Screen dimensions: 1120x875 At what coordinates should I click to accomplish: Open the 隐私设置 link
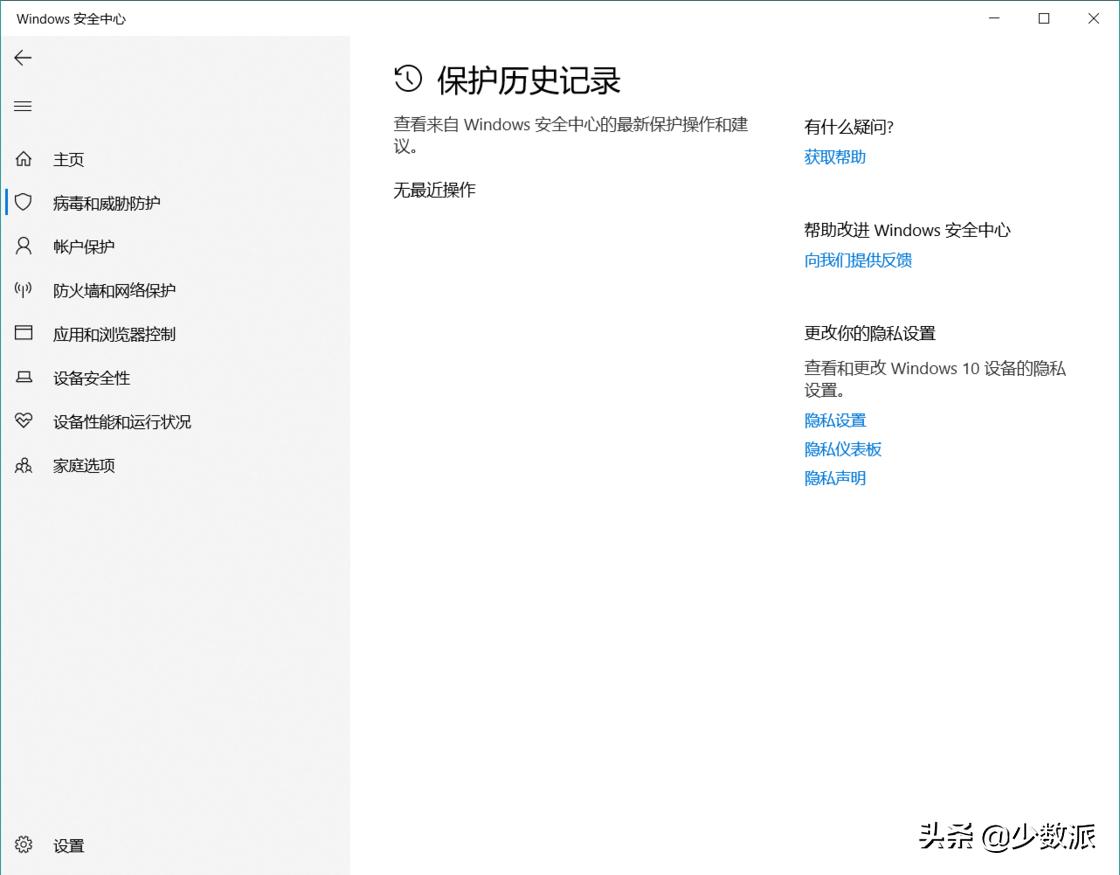click(835, 420)
